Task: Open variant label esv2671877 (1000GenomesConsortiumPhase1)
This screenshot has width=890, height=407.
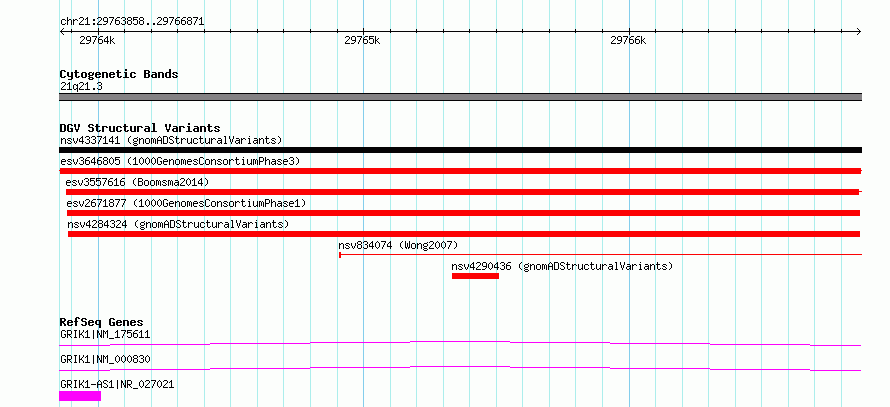Action: pos(186,203)
